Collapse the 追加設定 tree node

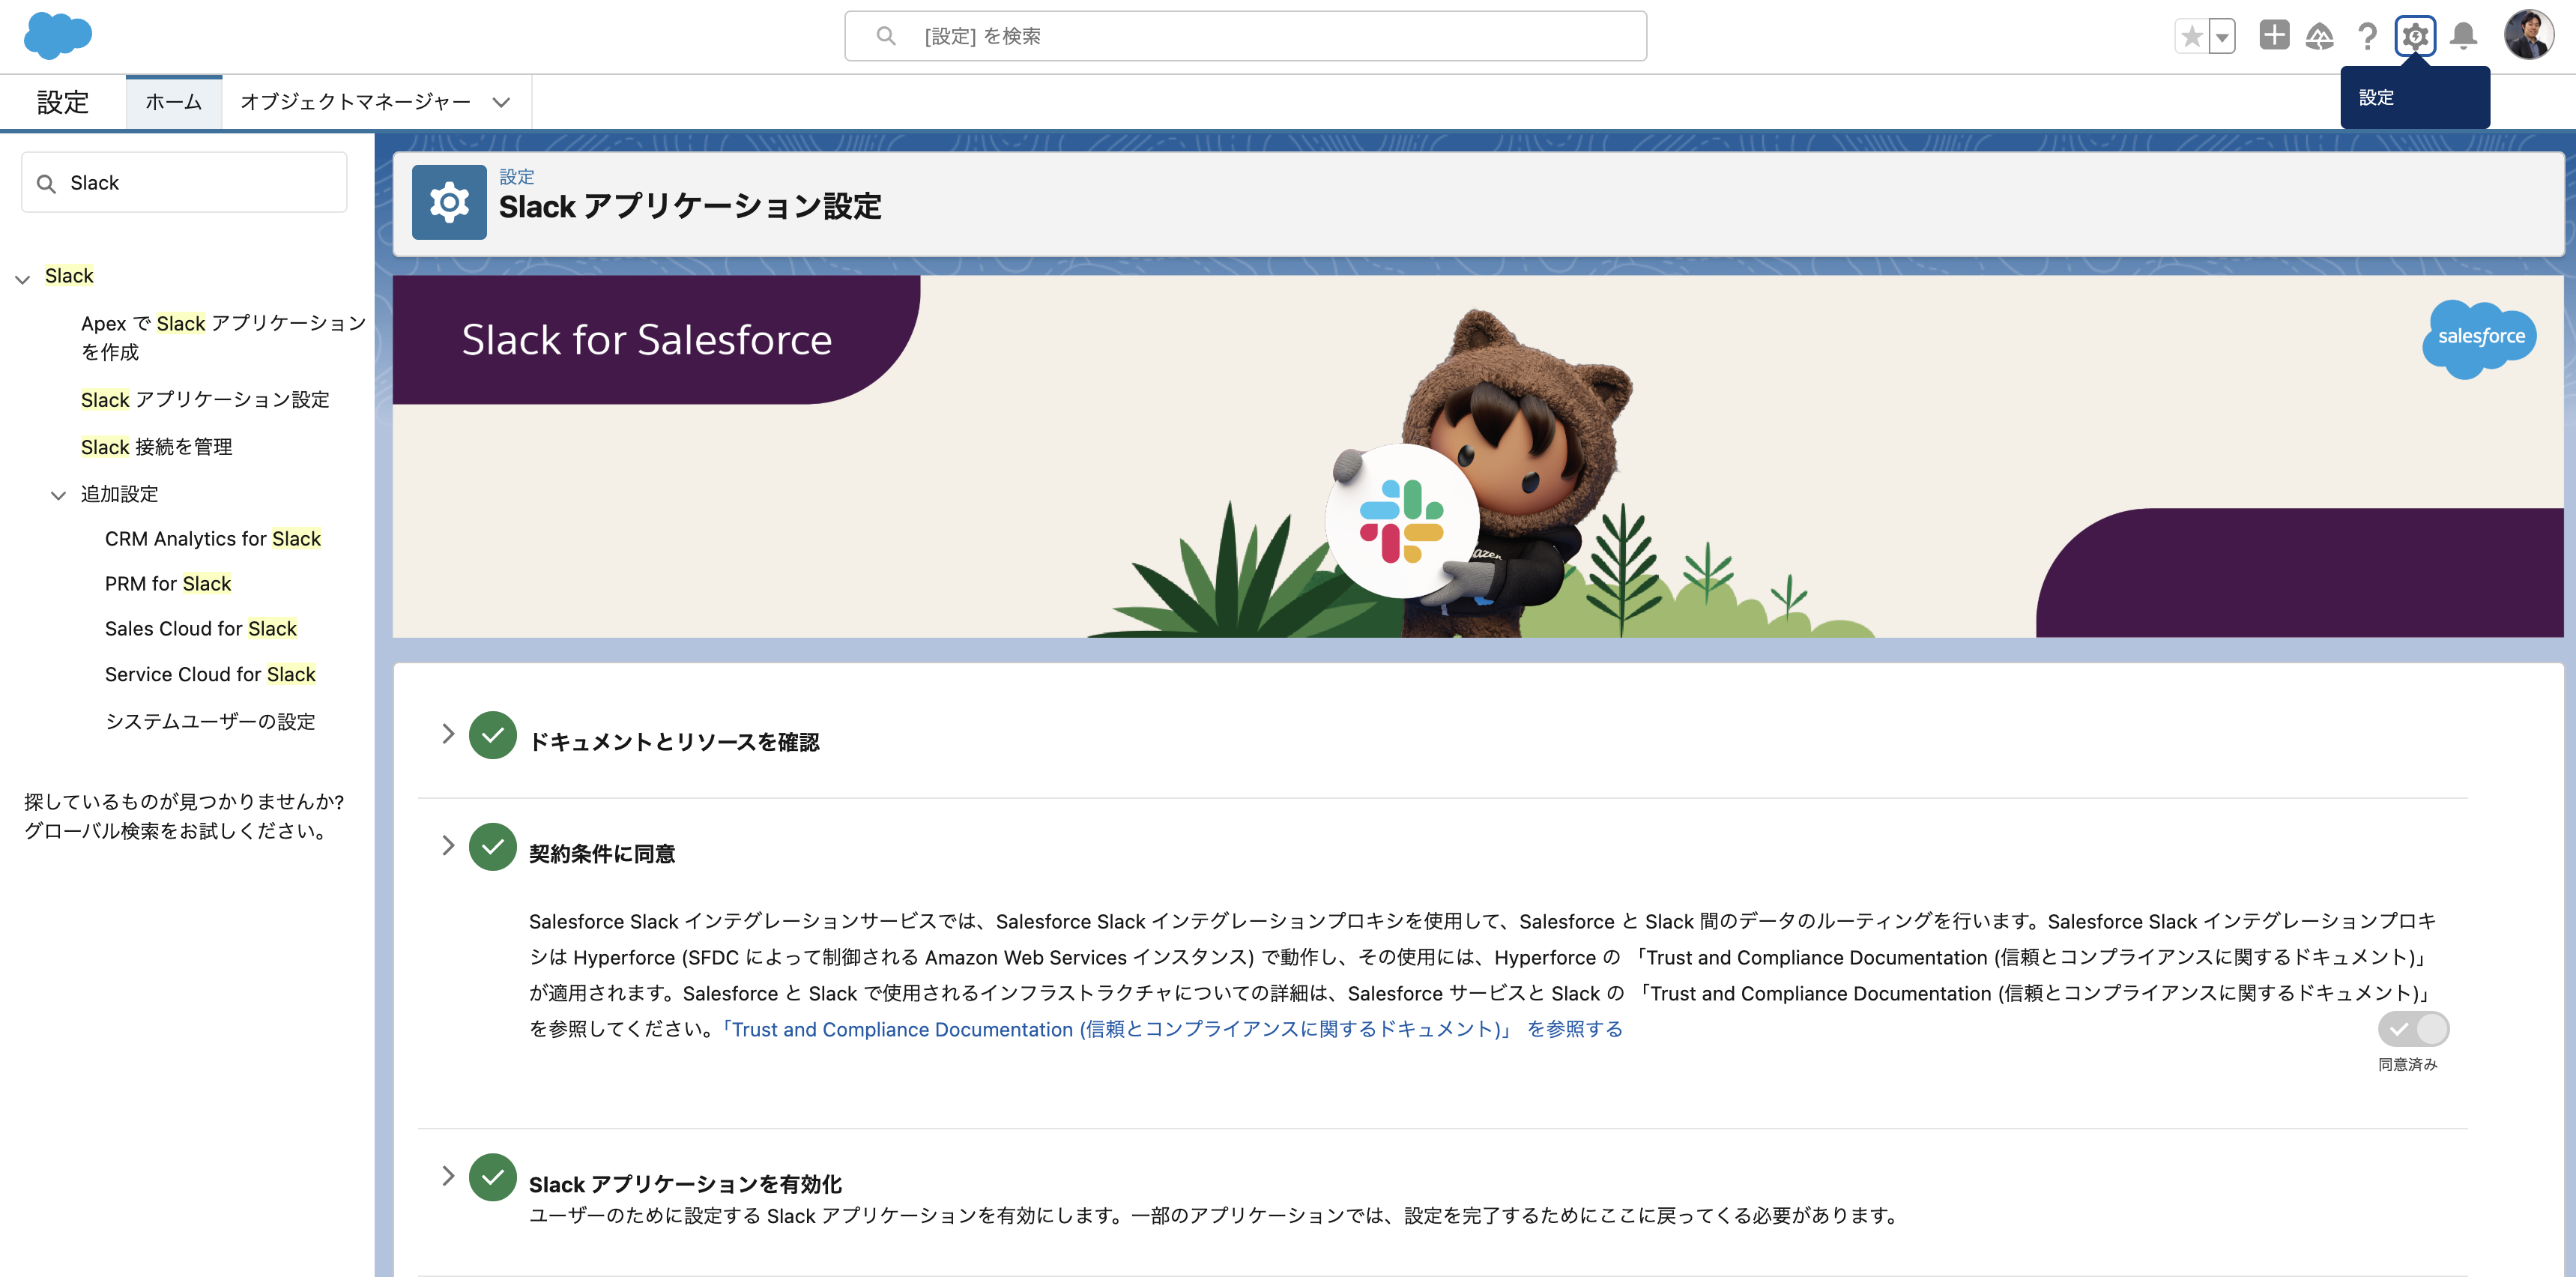coord(58,494)
